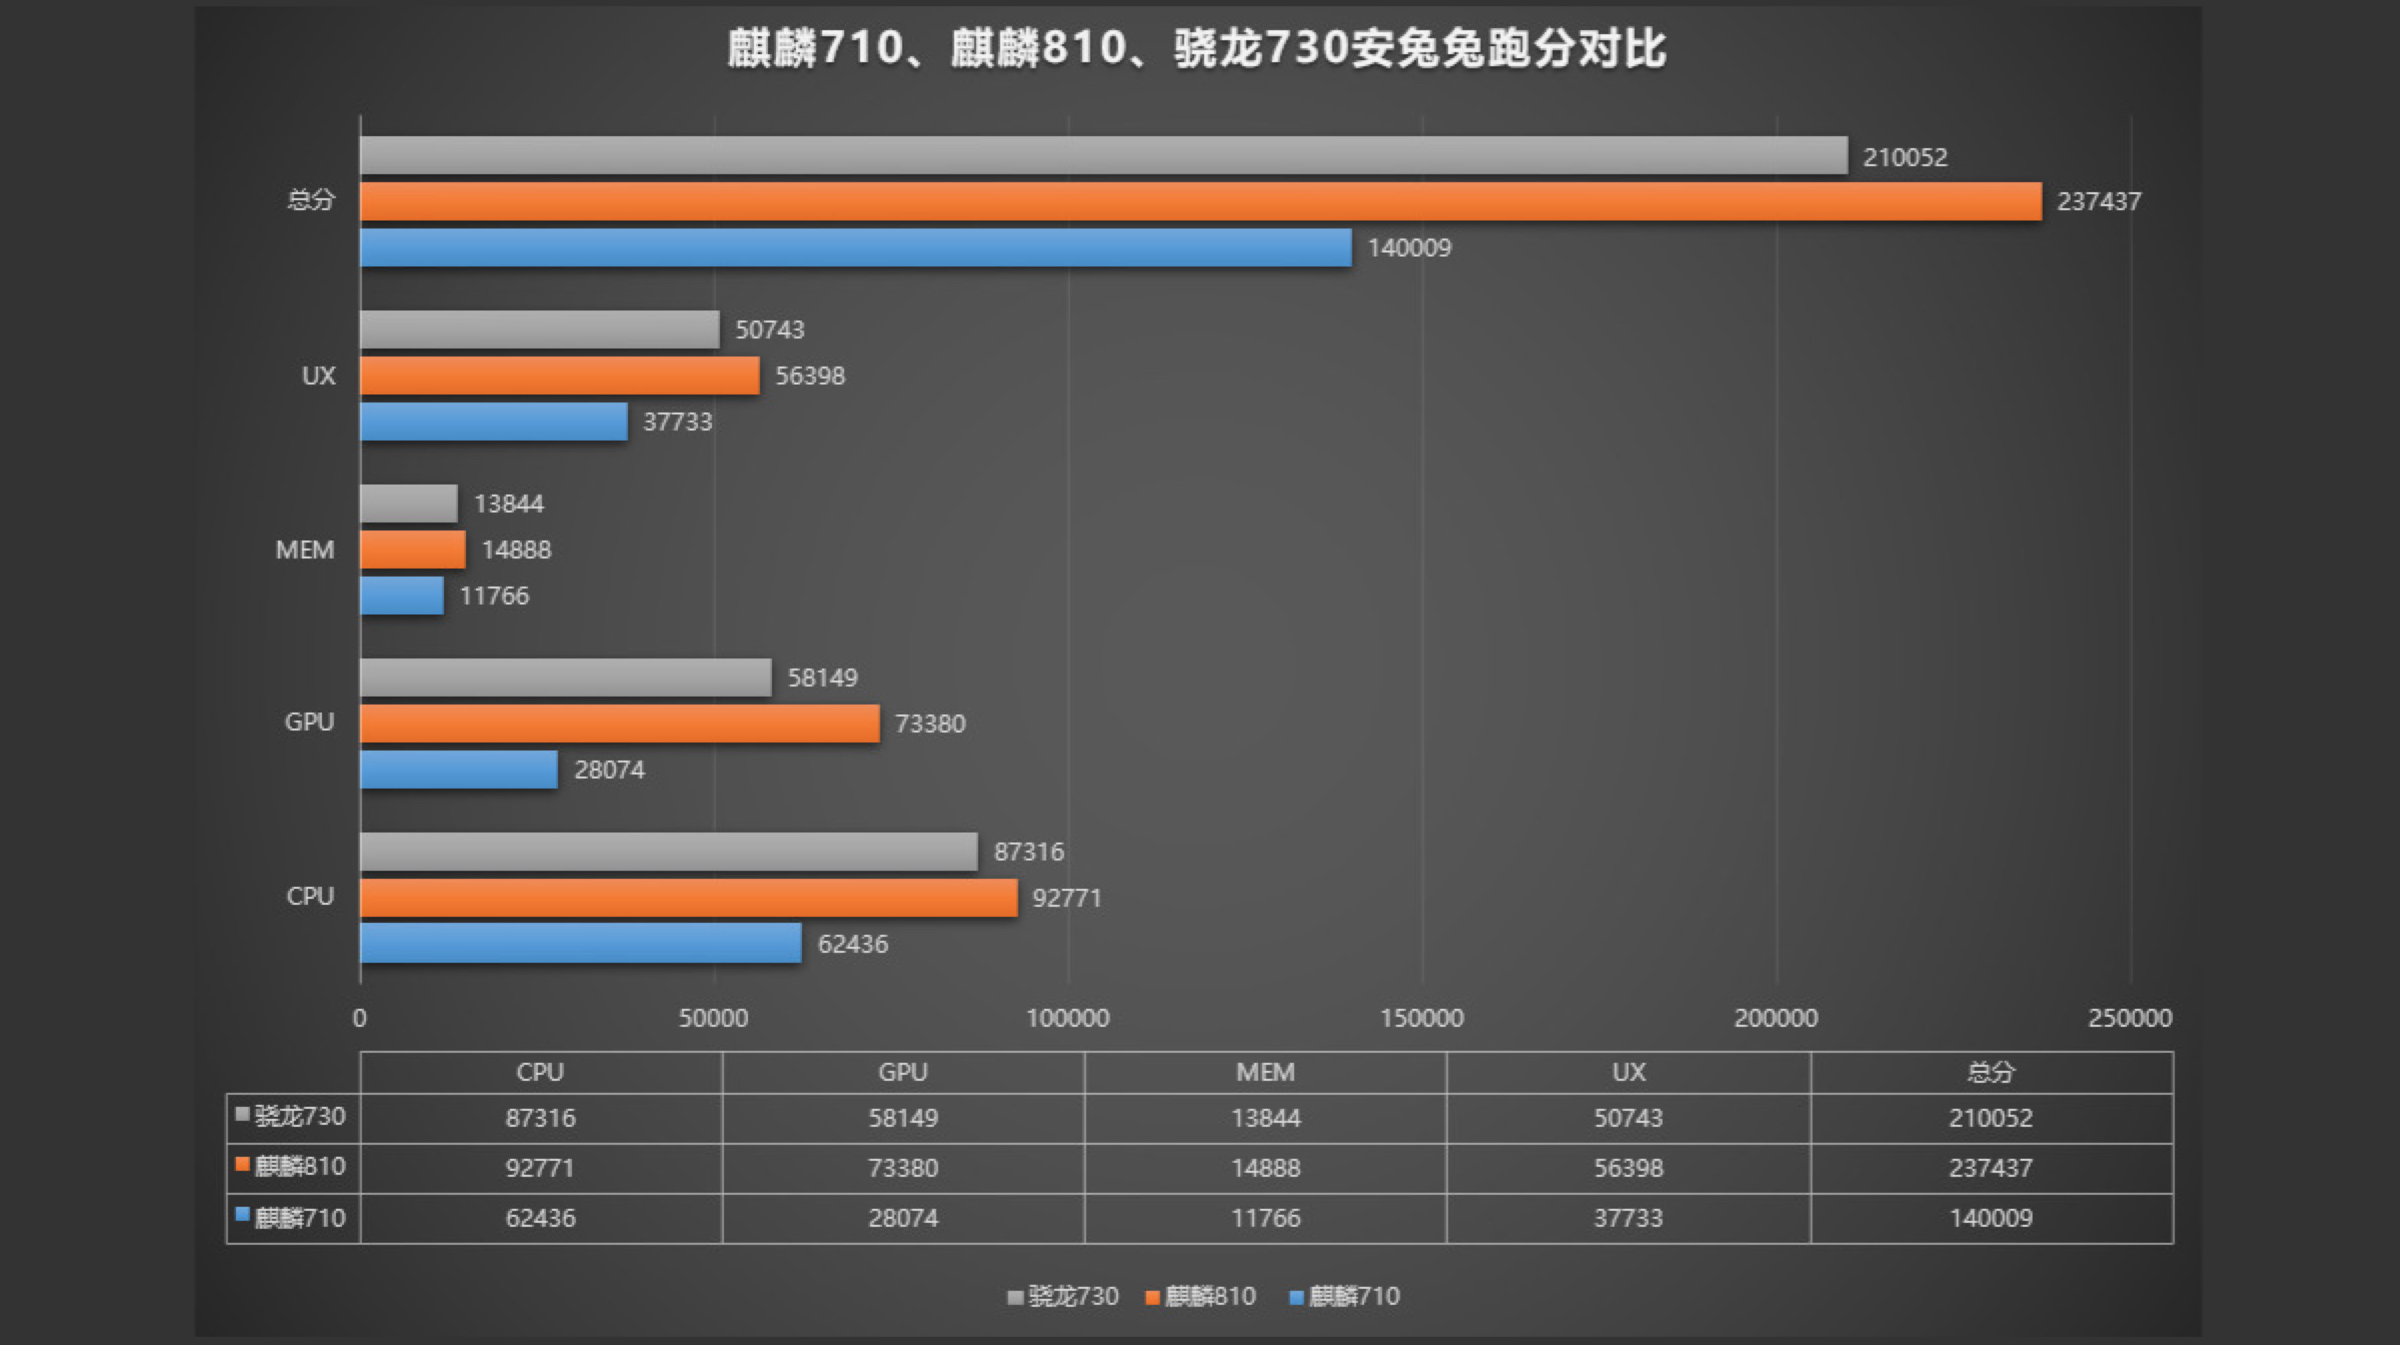Click the 150000 axis tick label
Image resolution: width=2400 pixels, height=1345 pixels.
(1421, 1018)
